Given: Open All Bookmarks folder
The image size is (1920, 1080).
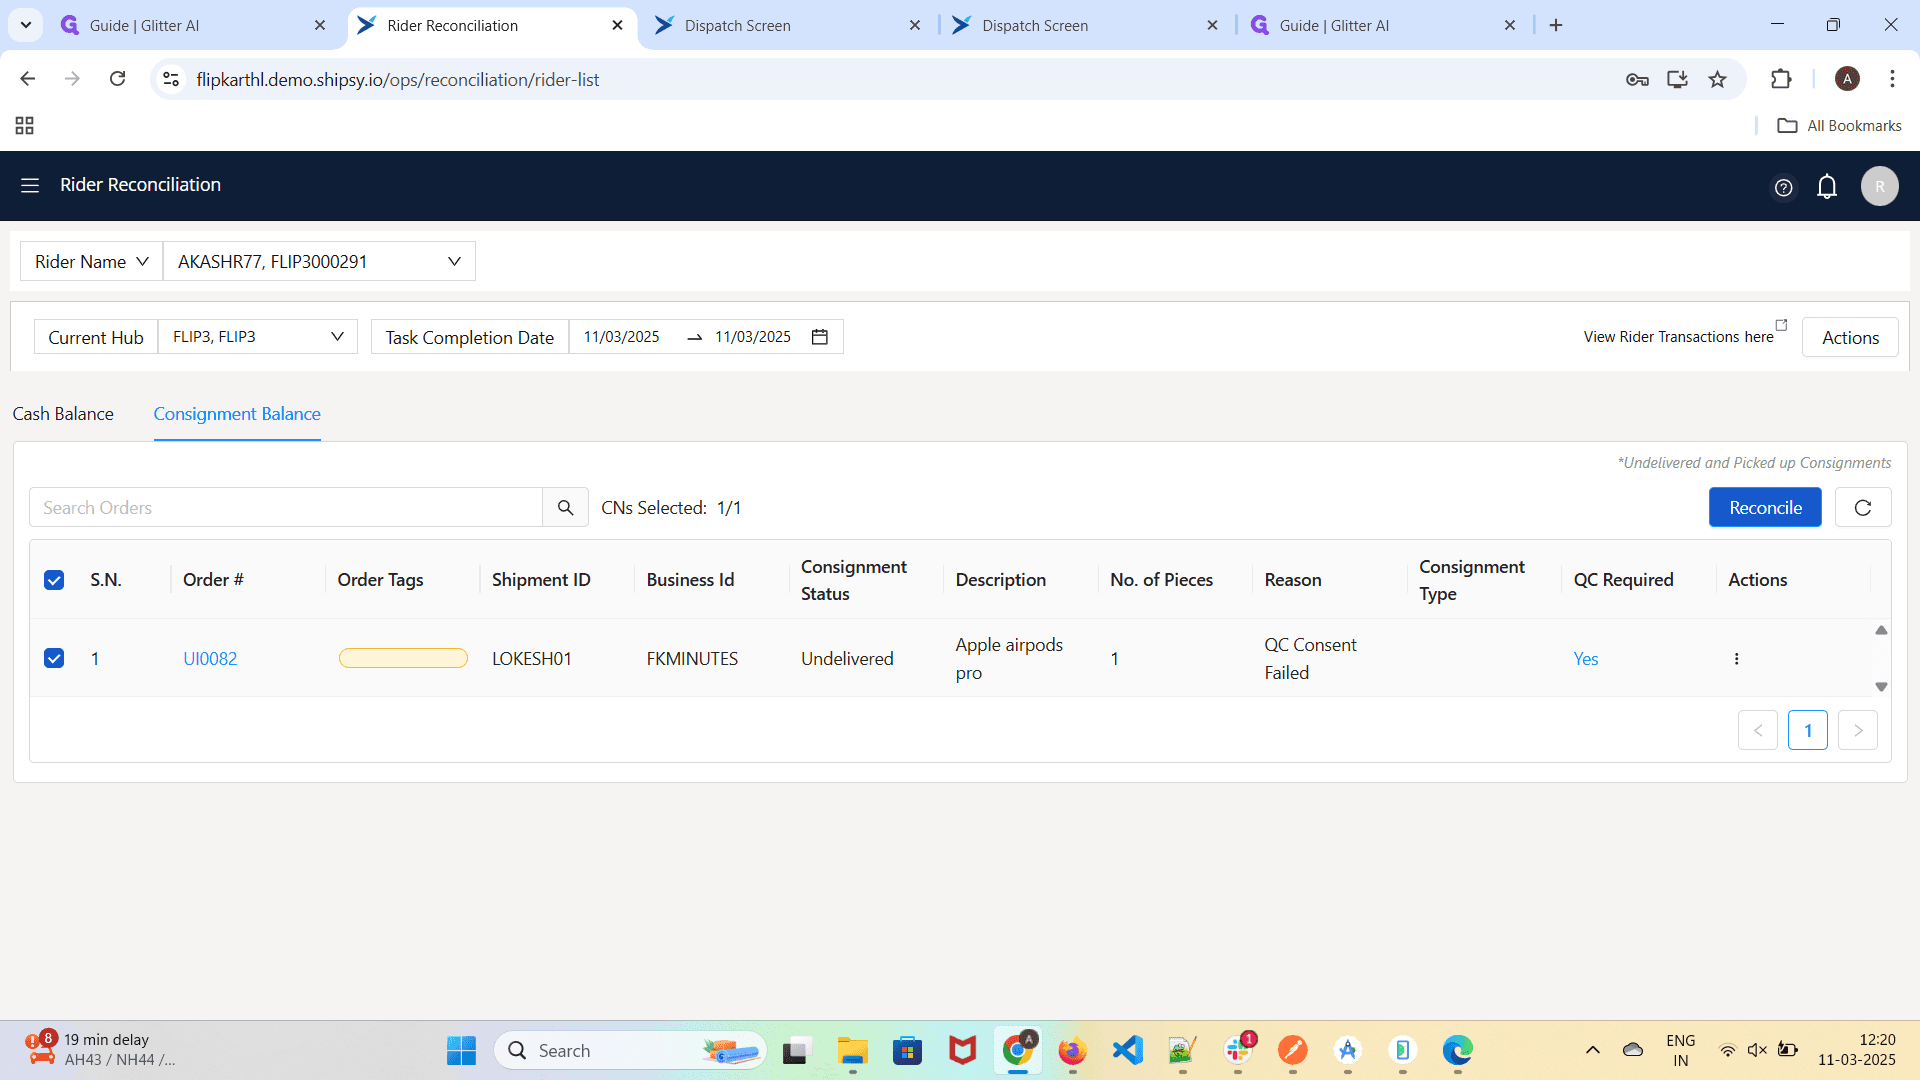Looking at the screenshot, I should [1839, 125].
